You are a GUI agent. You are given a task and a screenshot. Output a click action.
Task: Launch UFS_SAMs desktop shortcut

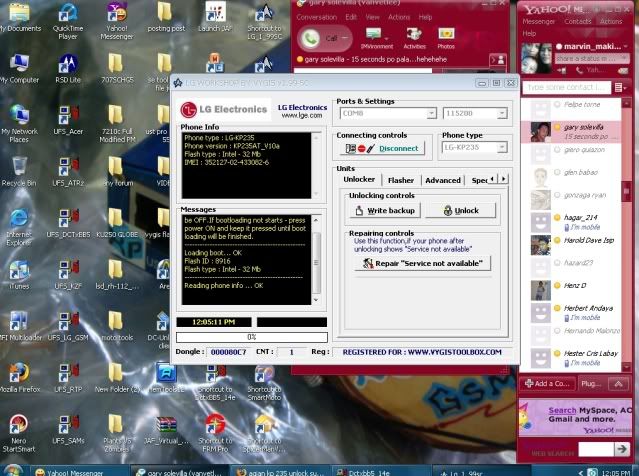pyautogui.click(x=68, y=430)
